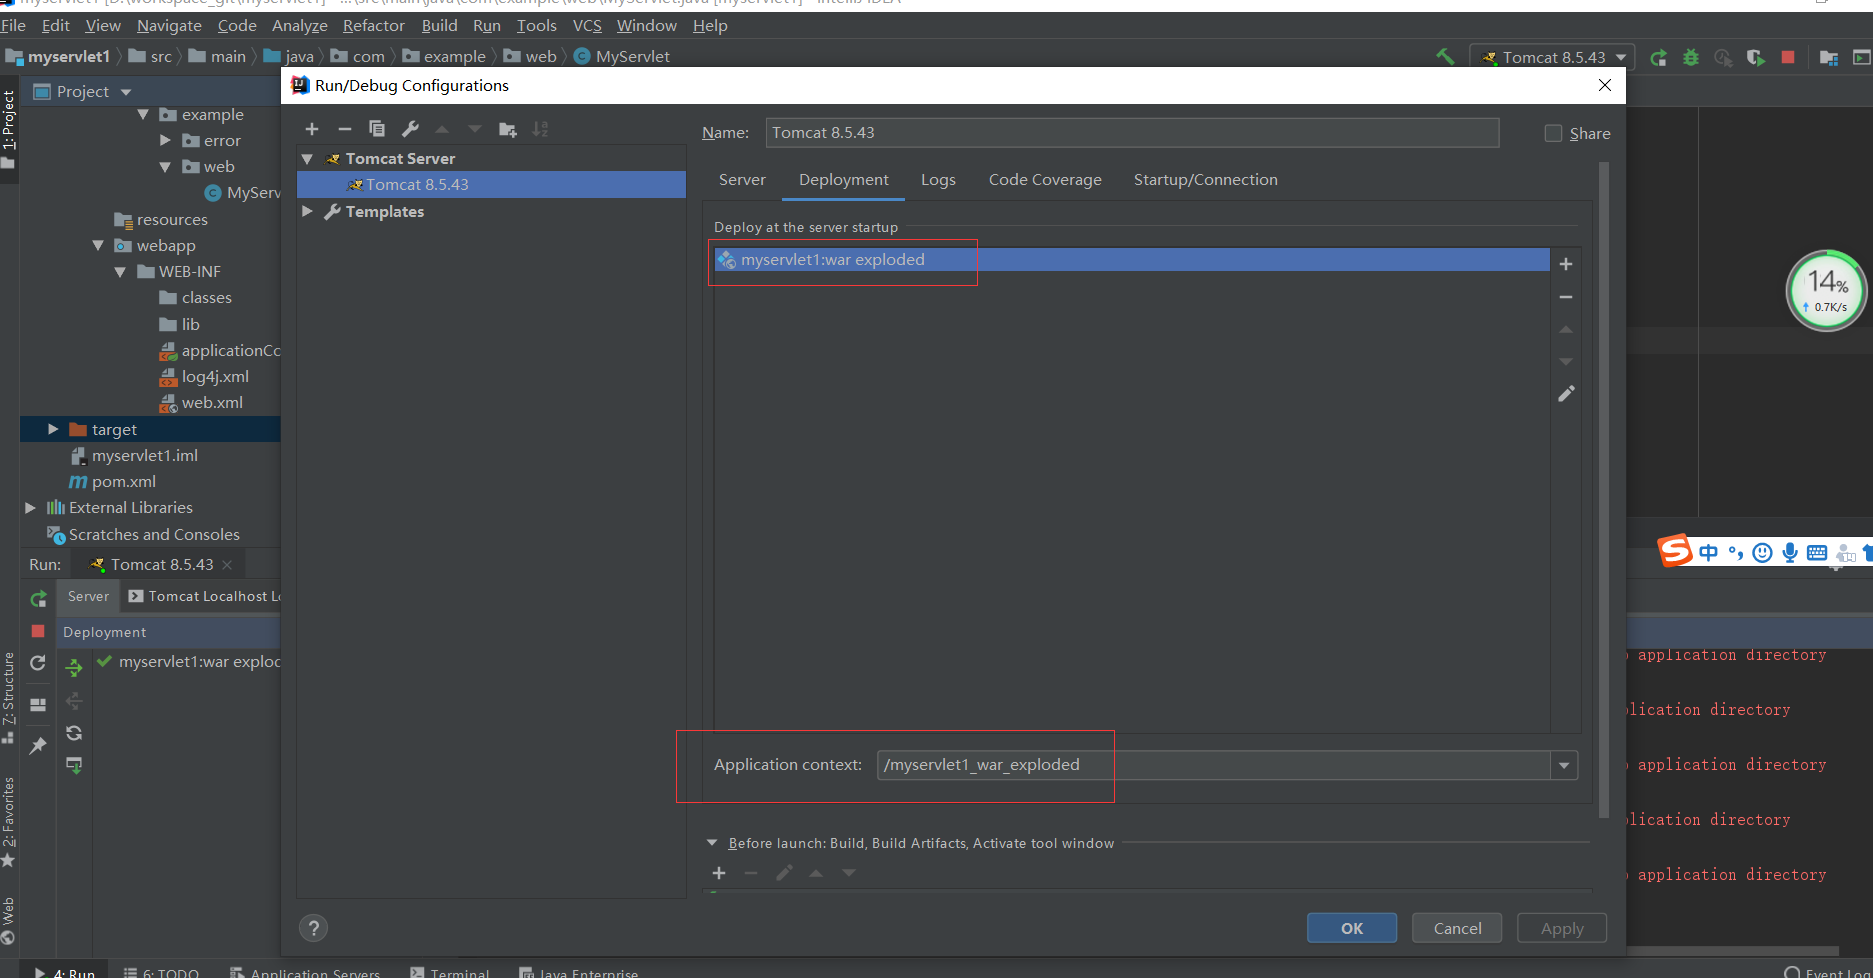Stop running server red square in toolbar
This screenshot has height=978, width=1873.
[1788, 57]
